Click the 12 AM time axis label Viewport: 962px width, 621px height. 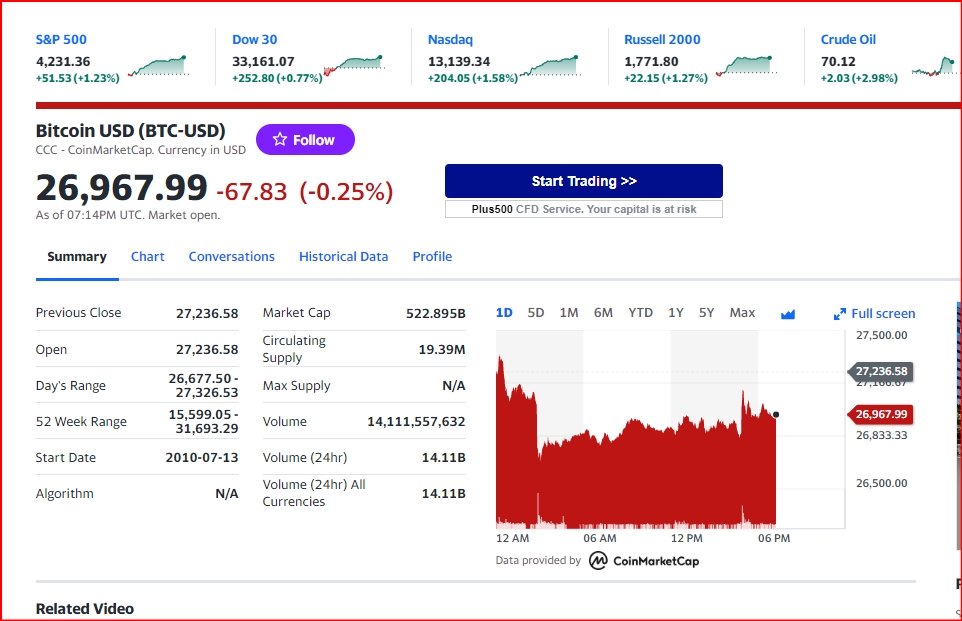click(512, 538)
